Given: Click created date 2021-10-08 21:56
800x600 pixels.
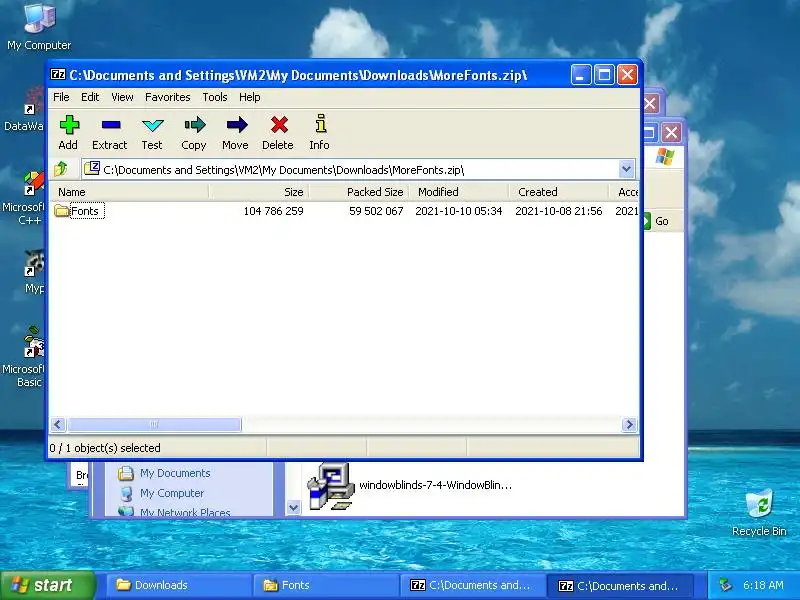Looking at the screenshot, I should (559, 211).
